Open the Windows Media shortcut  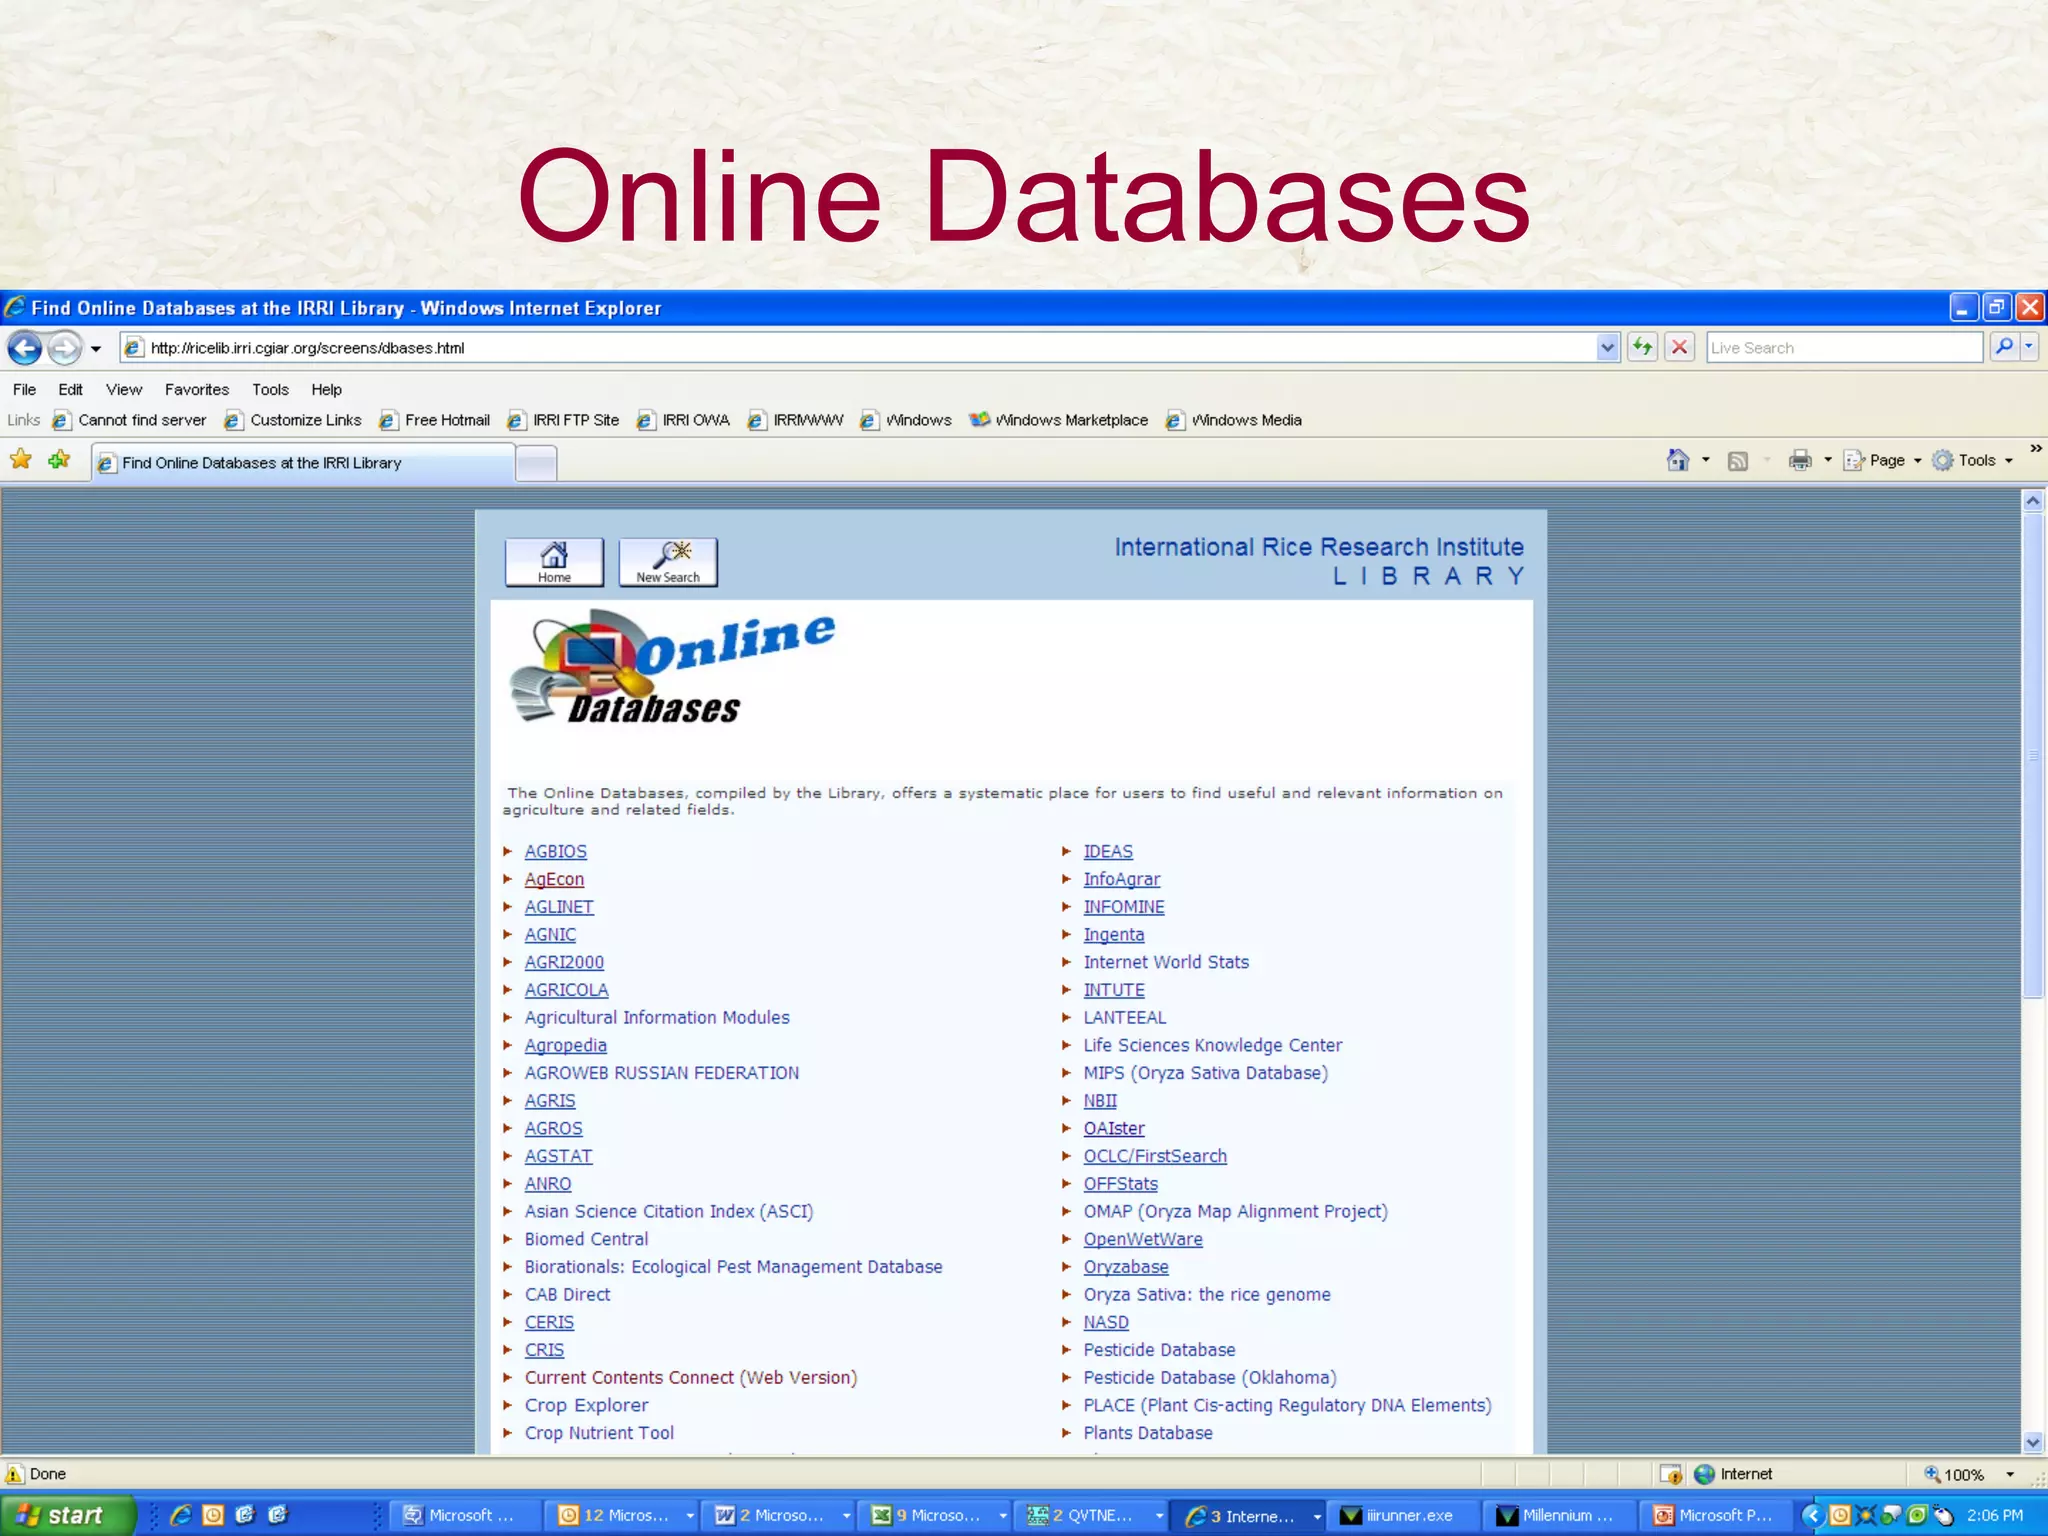point(1234,420)
